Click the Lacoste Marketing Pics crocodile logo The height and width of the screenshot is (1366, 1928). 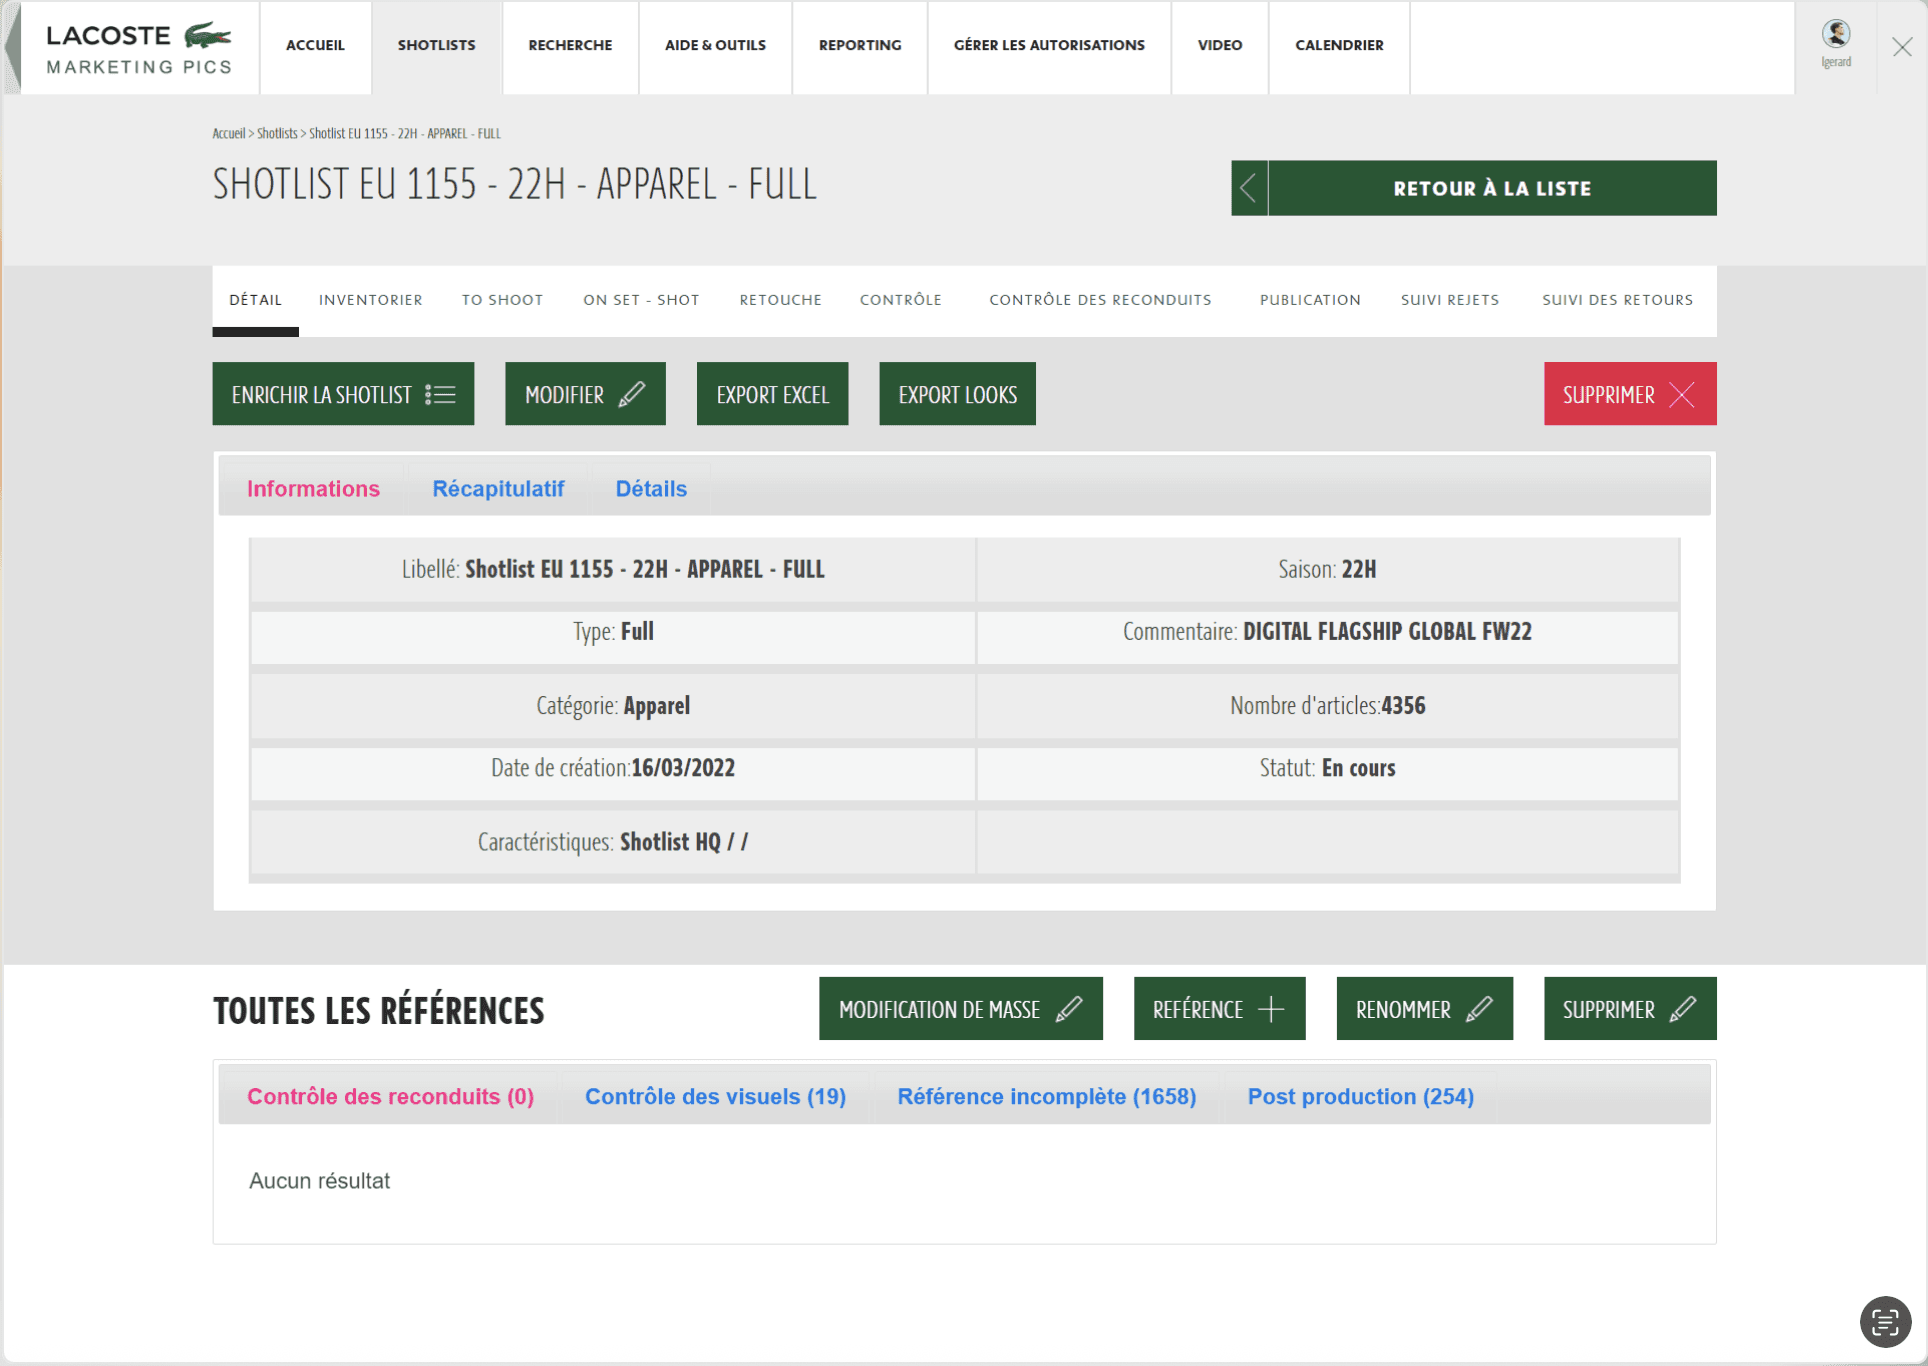click(x=208, y=36)
